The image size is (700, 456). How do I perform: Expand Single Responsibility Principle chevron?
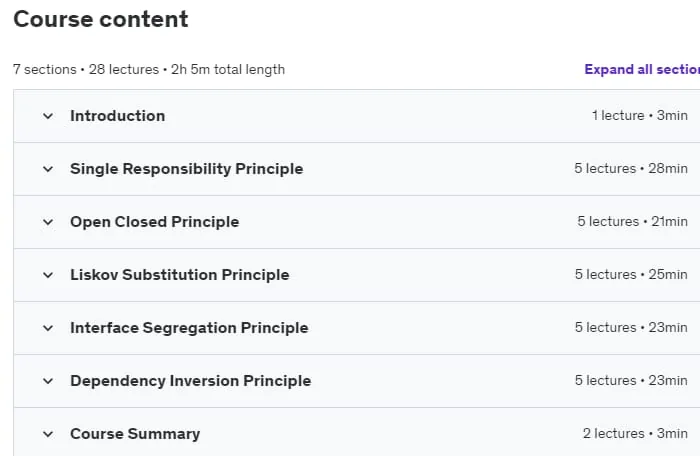48,169
